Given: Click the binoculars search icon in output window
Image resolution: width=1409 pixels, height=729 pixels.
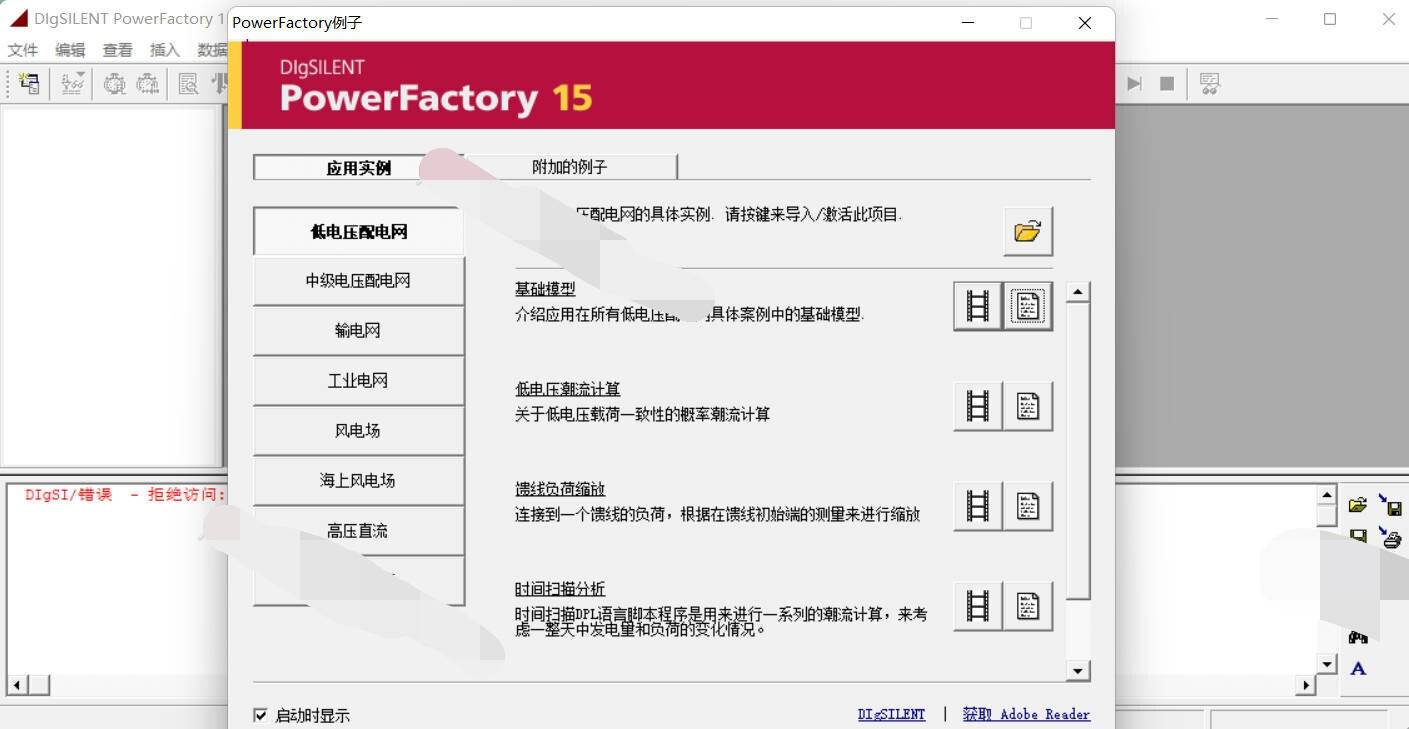Looking at the screenshot, I should (1358, 636).
